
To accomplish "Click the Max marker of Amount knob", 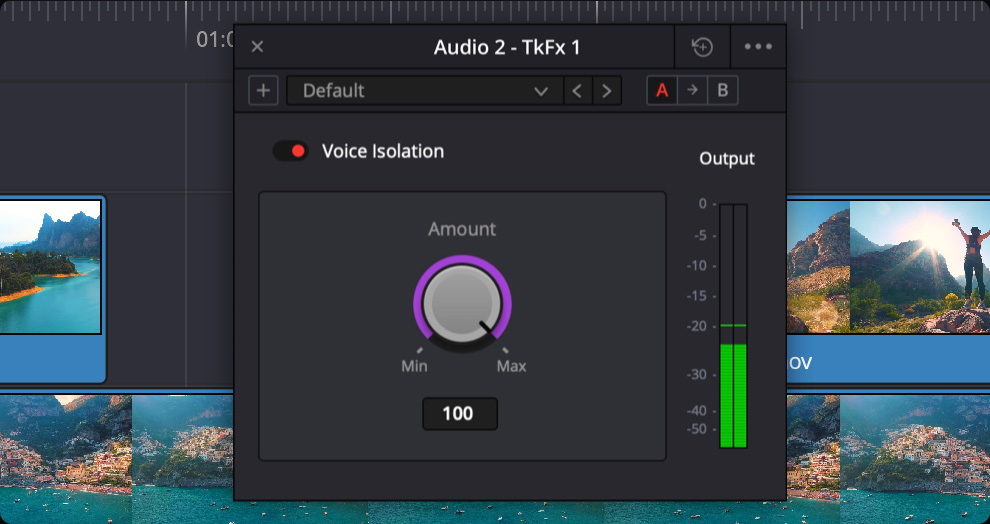I will [x=511, y=365].
